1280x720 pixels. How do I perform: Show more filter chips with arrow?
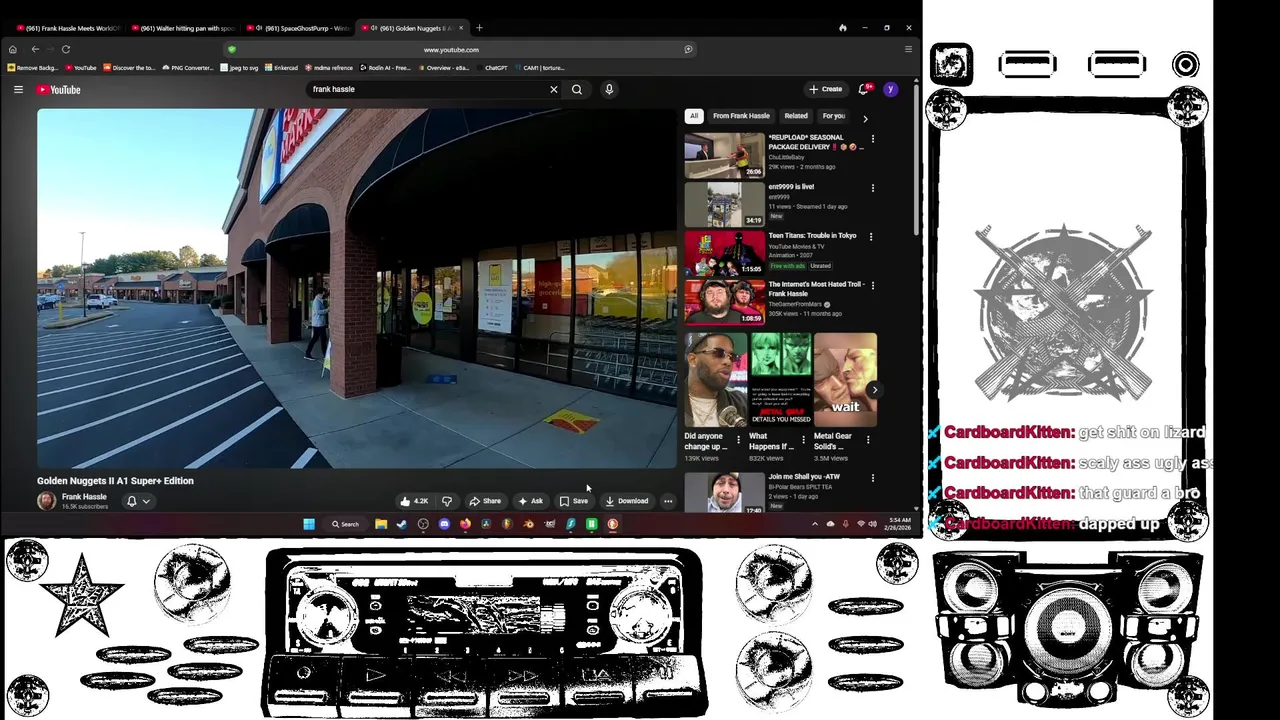865,118
